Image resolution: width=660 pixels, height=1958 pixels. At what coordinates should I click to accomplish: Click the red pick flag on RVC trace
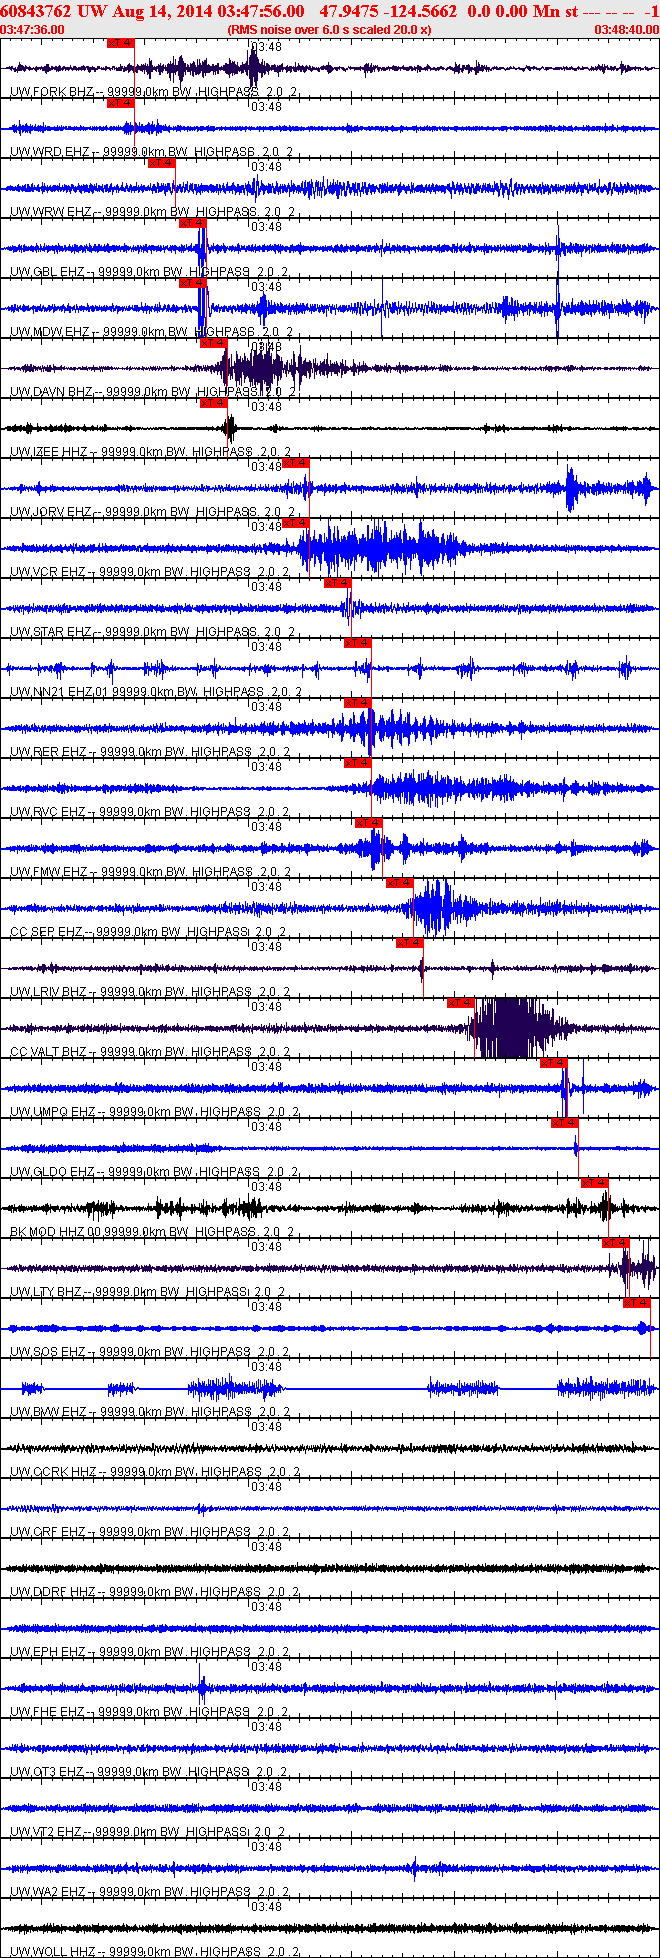pos(357,763)
